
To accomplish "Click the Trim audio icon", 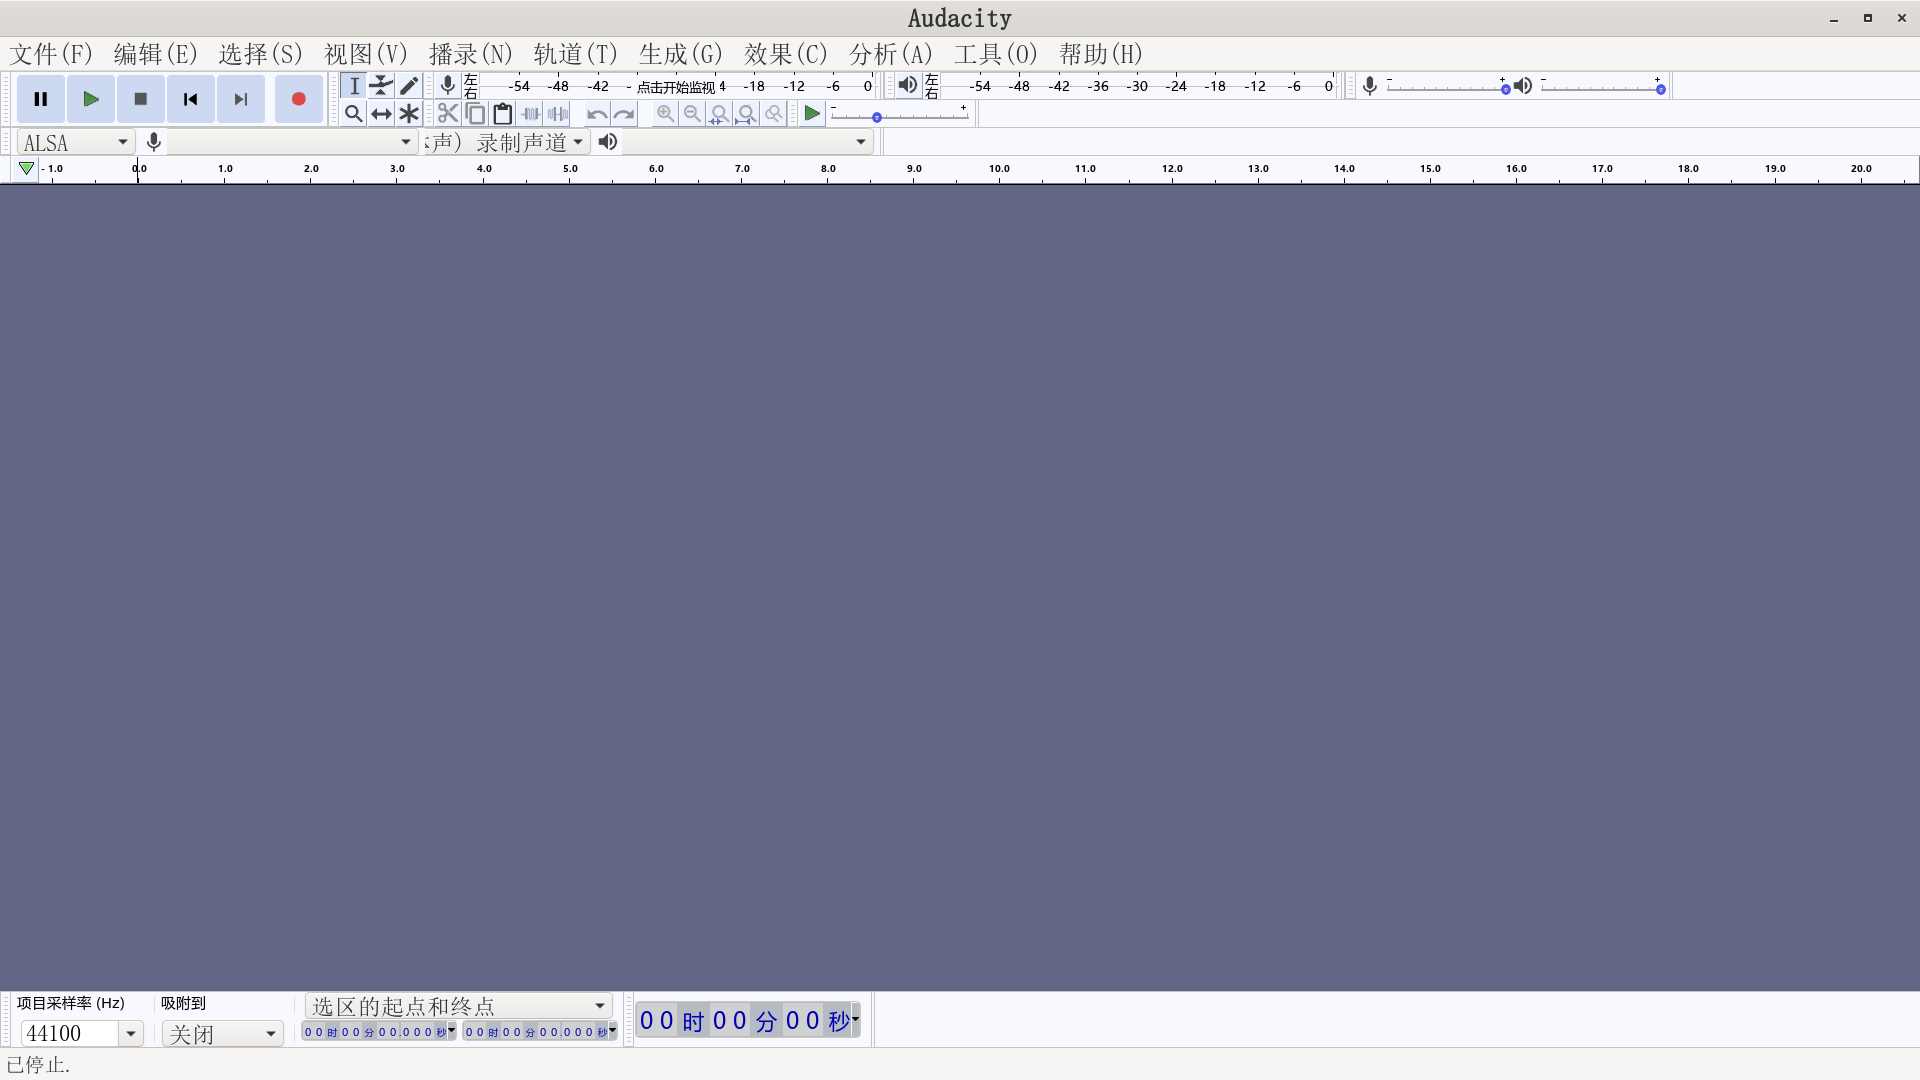I will [x=531, y=114].
